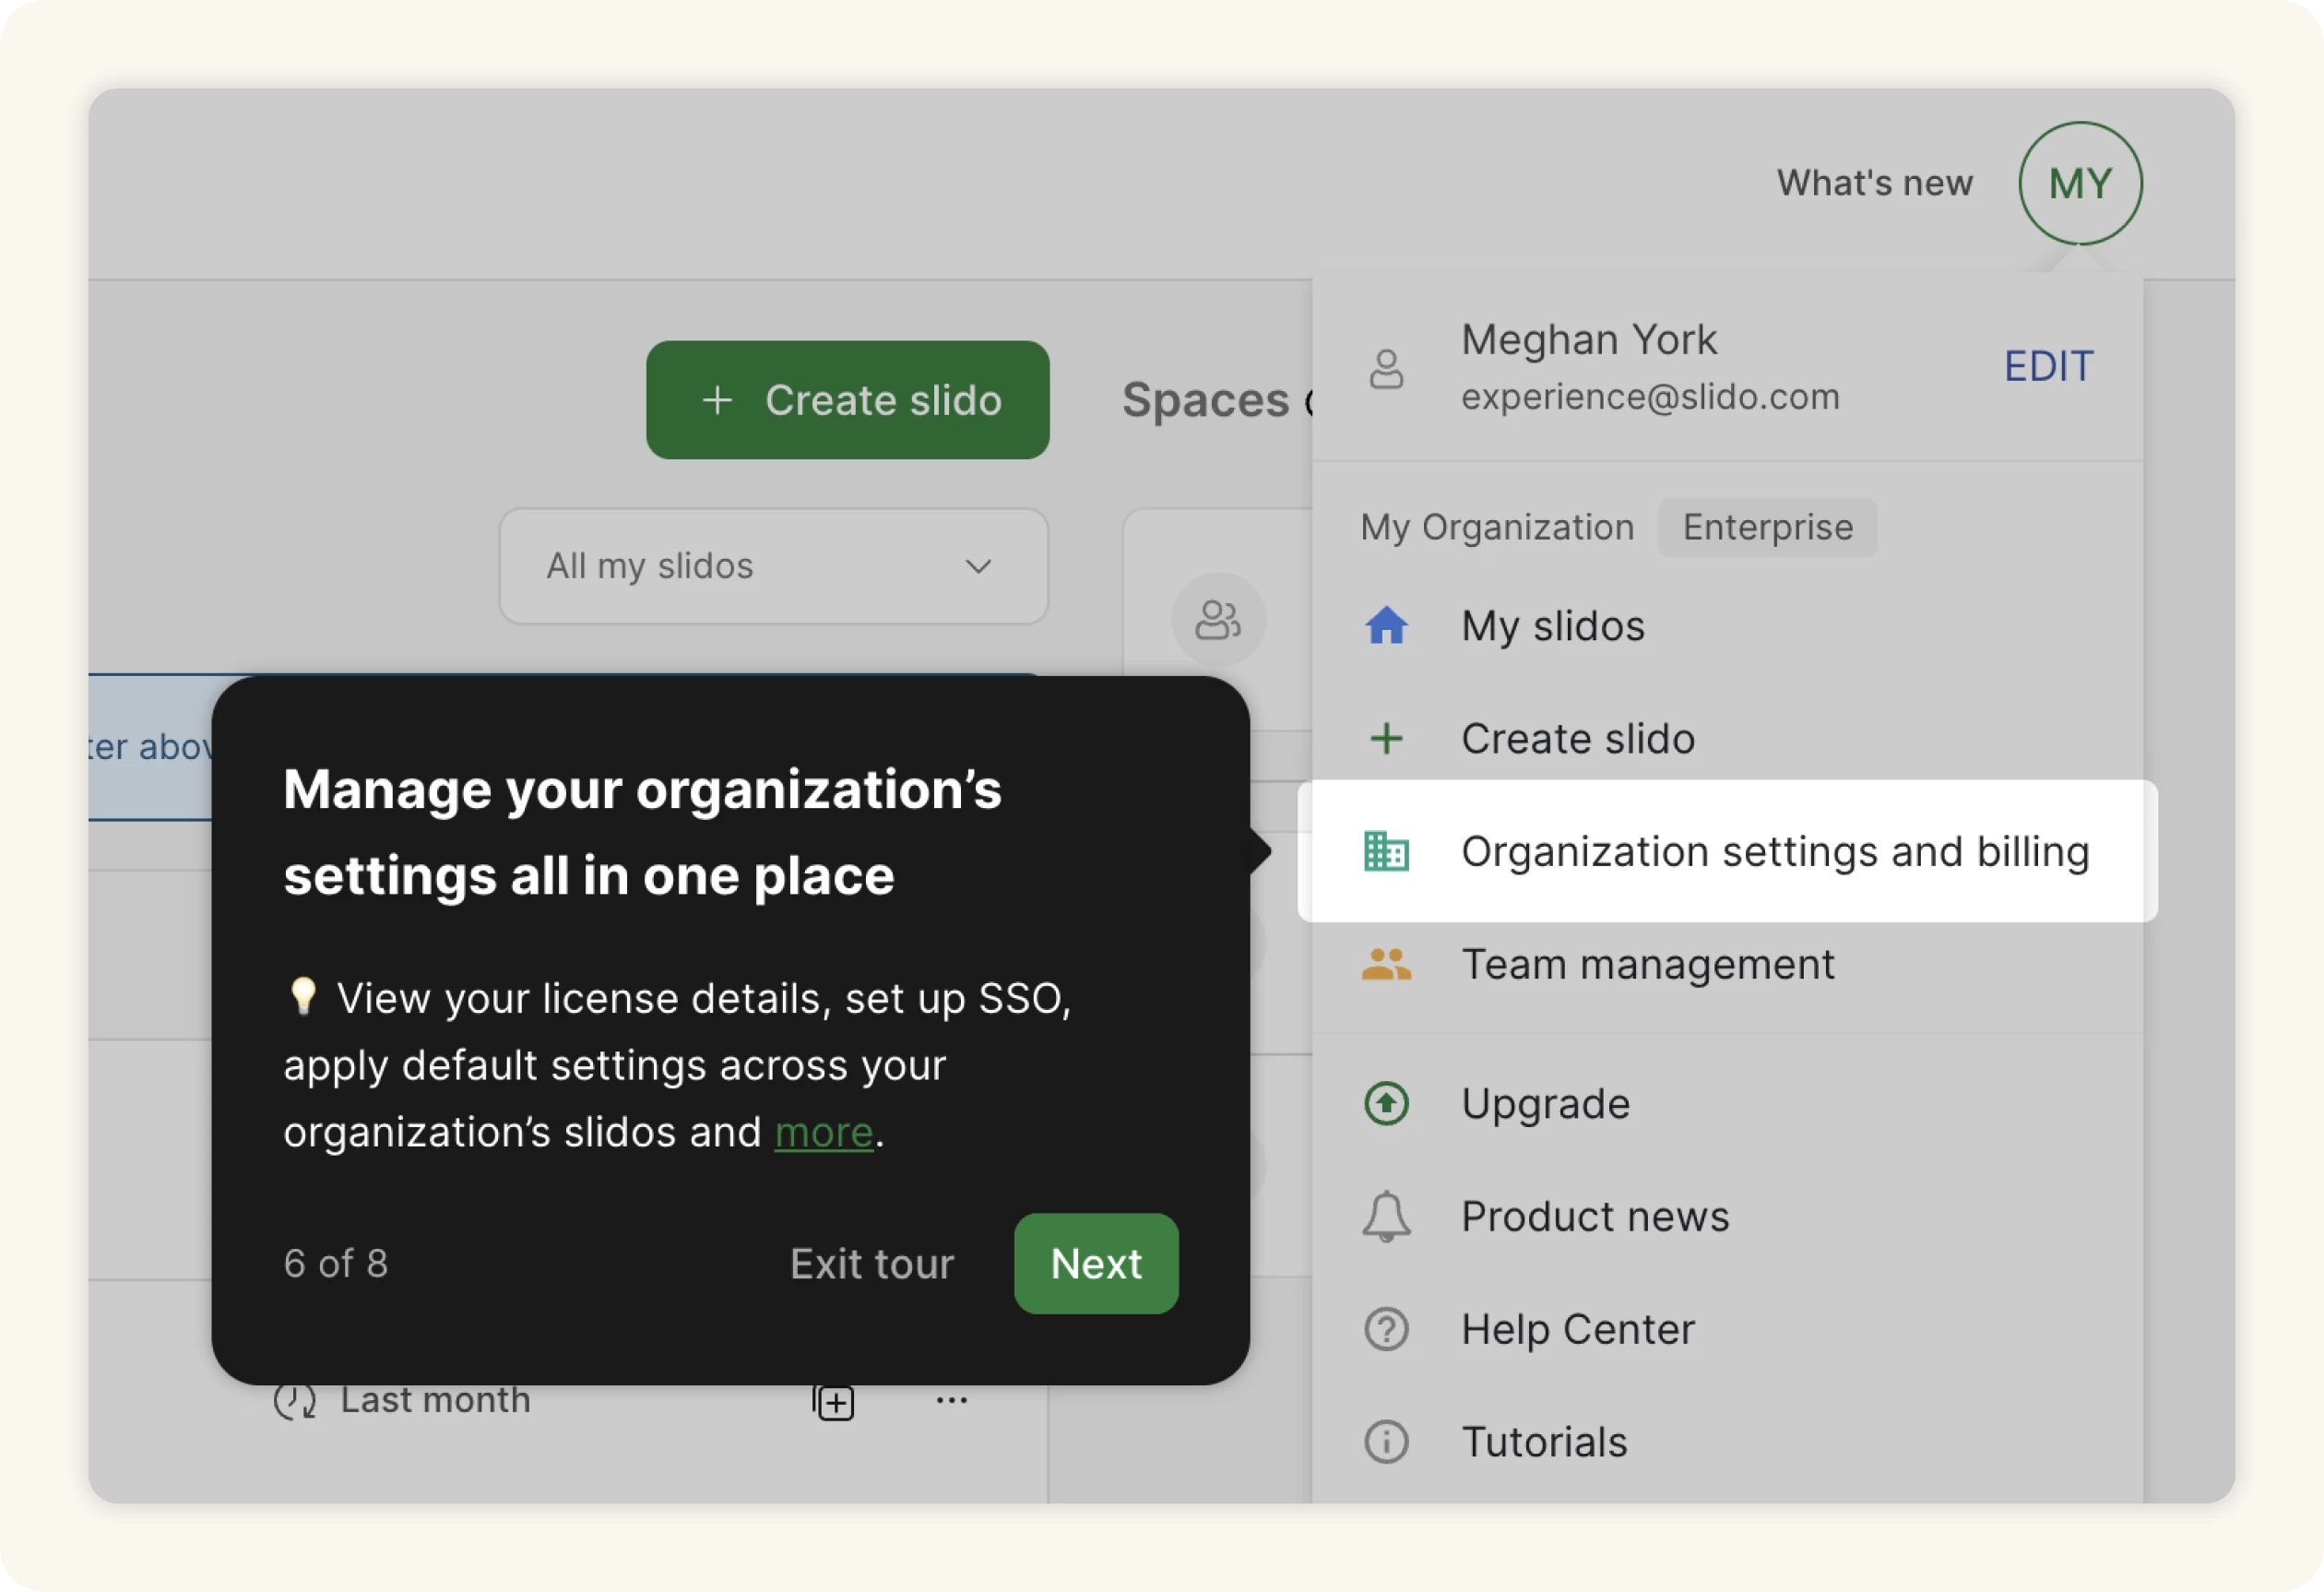Click the MY profile avatar circle
This screenshot has width=2324, height=1592.
pos(2080,183)
